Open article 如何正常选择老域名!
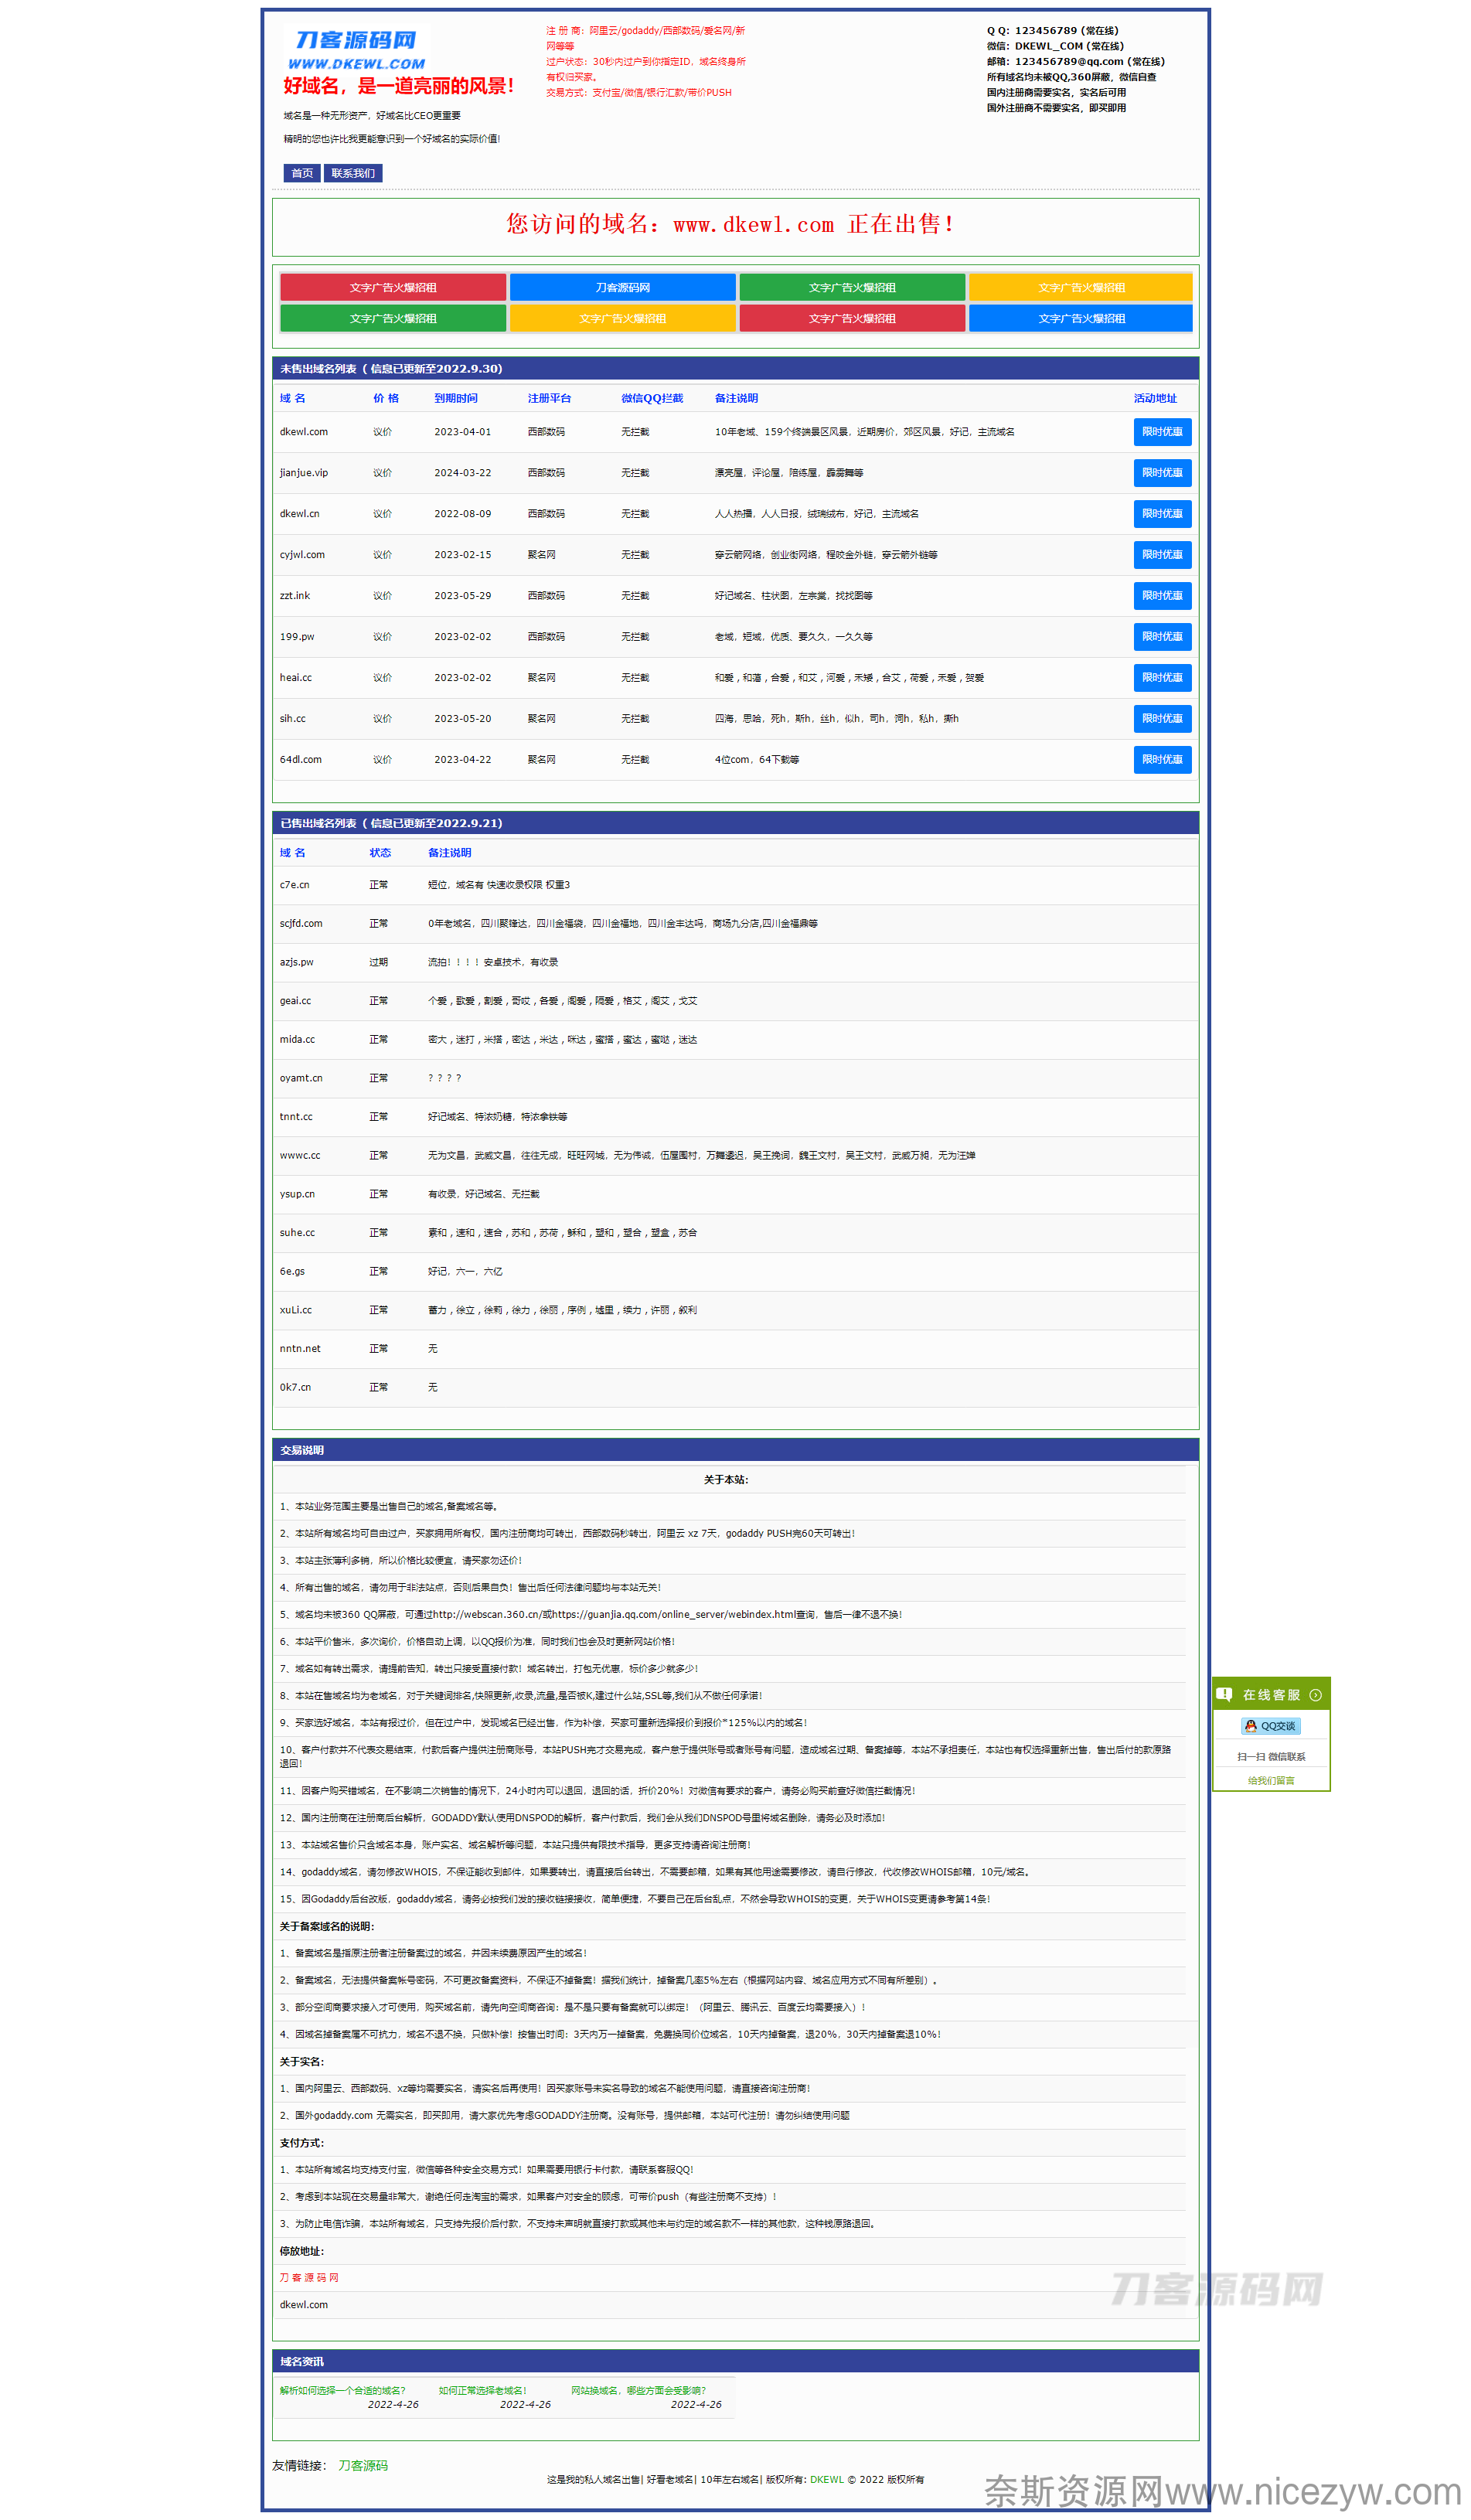This screenshot has width=1471, height=2520. (x=482, y=2391)
